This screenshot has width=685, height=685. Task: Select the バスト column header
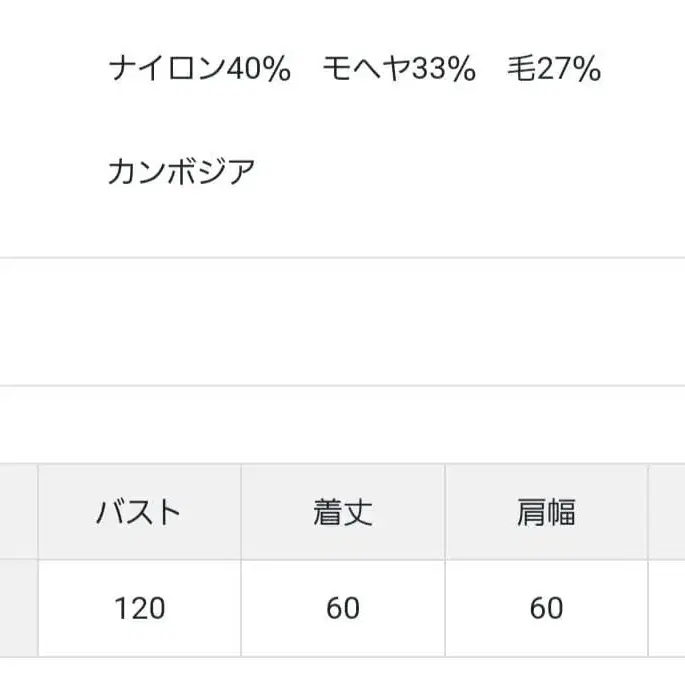tap(139, 513)
